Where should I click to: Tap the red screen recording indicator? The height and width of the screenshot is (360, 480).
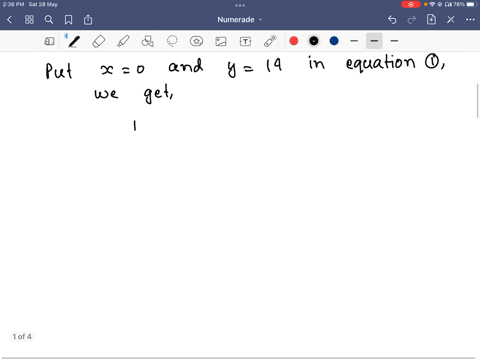click(411, 4)
